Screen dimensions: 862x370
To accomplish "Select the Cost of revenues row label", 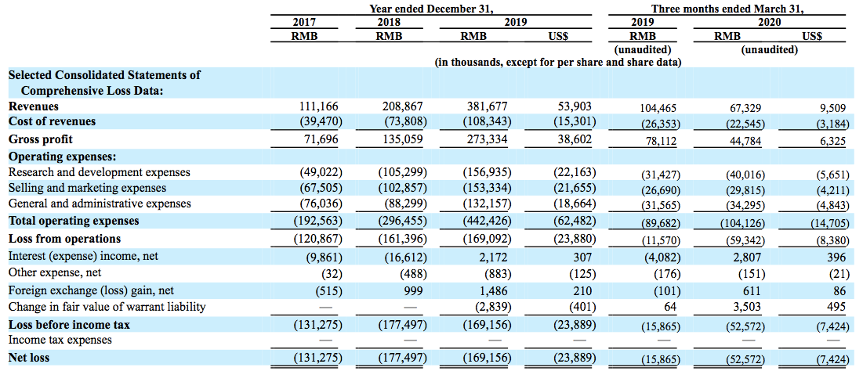I will [52, 122].
